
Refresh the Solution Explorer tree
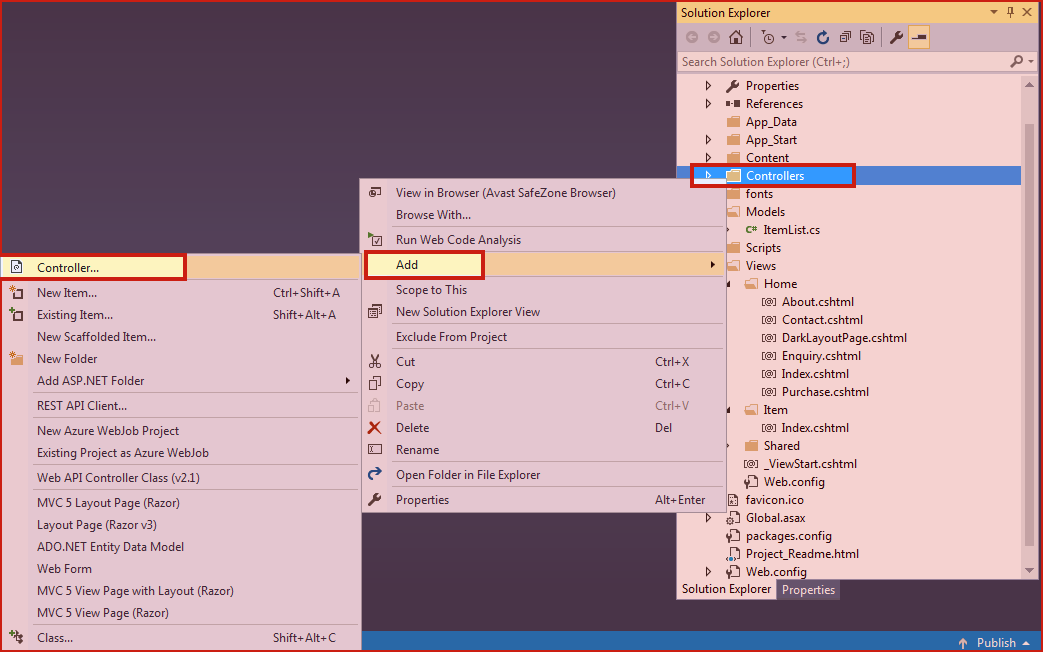click(823, 37)
